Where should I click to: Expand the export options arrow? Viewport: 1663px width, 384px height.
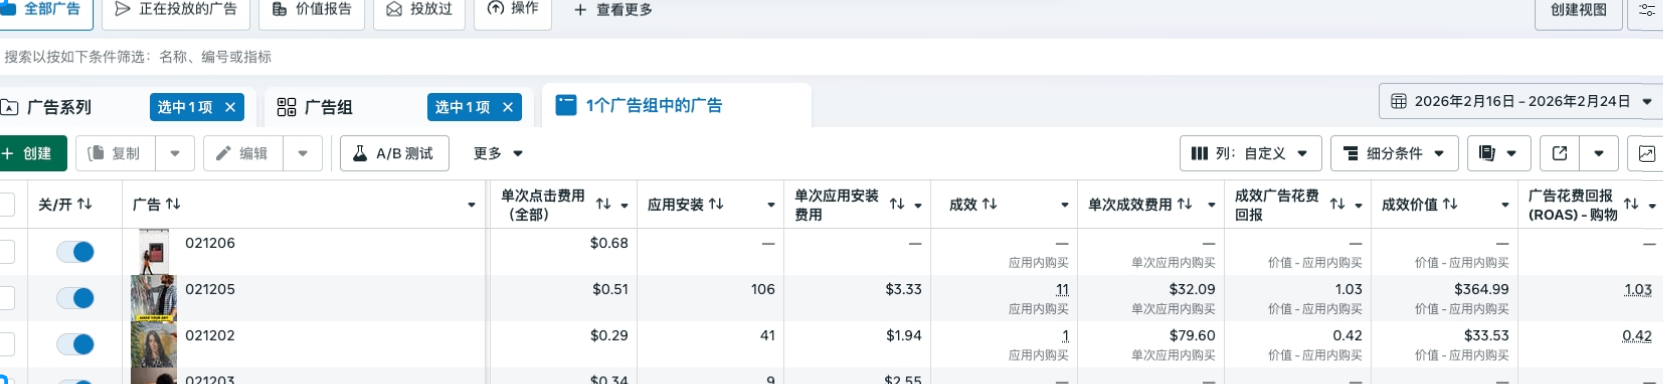1599,153
